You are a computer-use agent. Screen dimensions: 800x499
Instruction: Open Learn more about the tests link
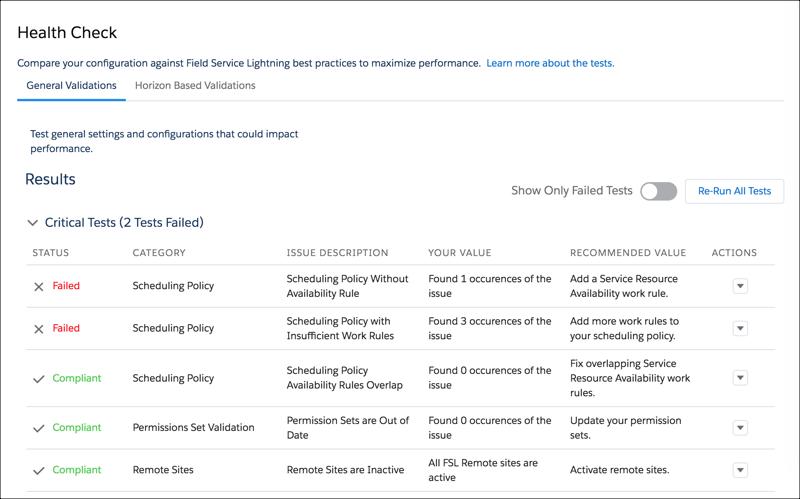(550, 63)
